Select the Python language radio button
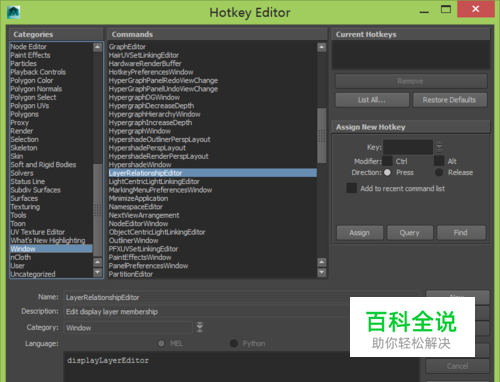This screenshot has width=500, height=382. [234, 343]
